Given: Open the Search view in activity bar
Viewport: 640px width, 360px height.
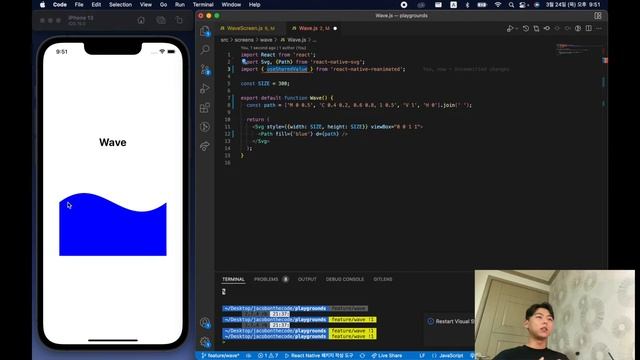Looking at the screenshot, I should point(205,50).
